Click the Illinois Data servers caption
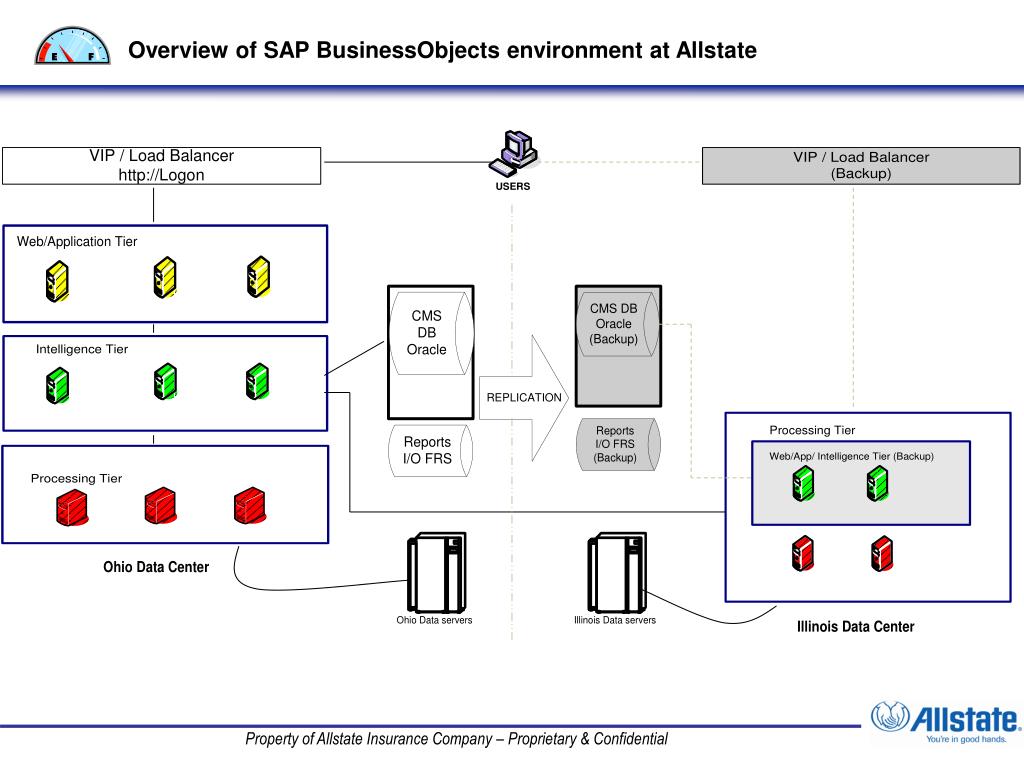 tap(615, 620)
